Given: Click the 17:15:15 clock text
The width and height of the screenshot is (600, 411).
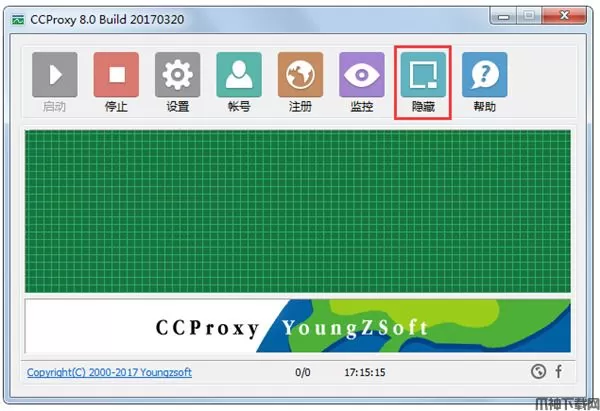Looking at the screenshot, I should point(365,372).
